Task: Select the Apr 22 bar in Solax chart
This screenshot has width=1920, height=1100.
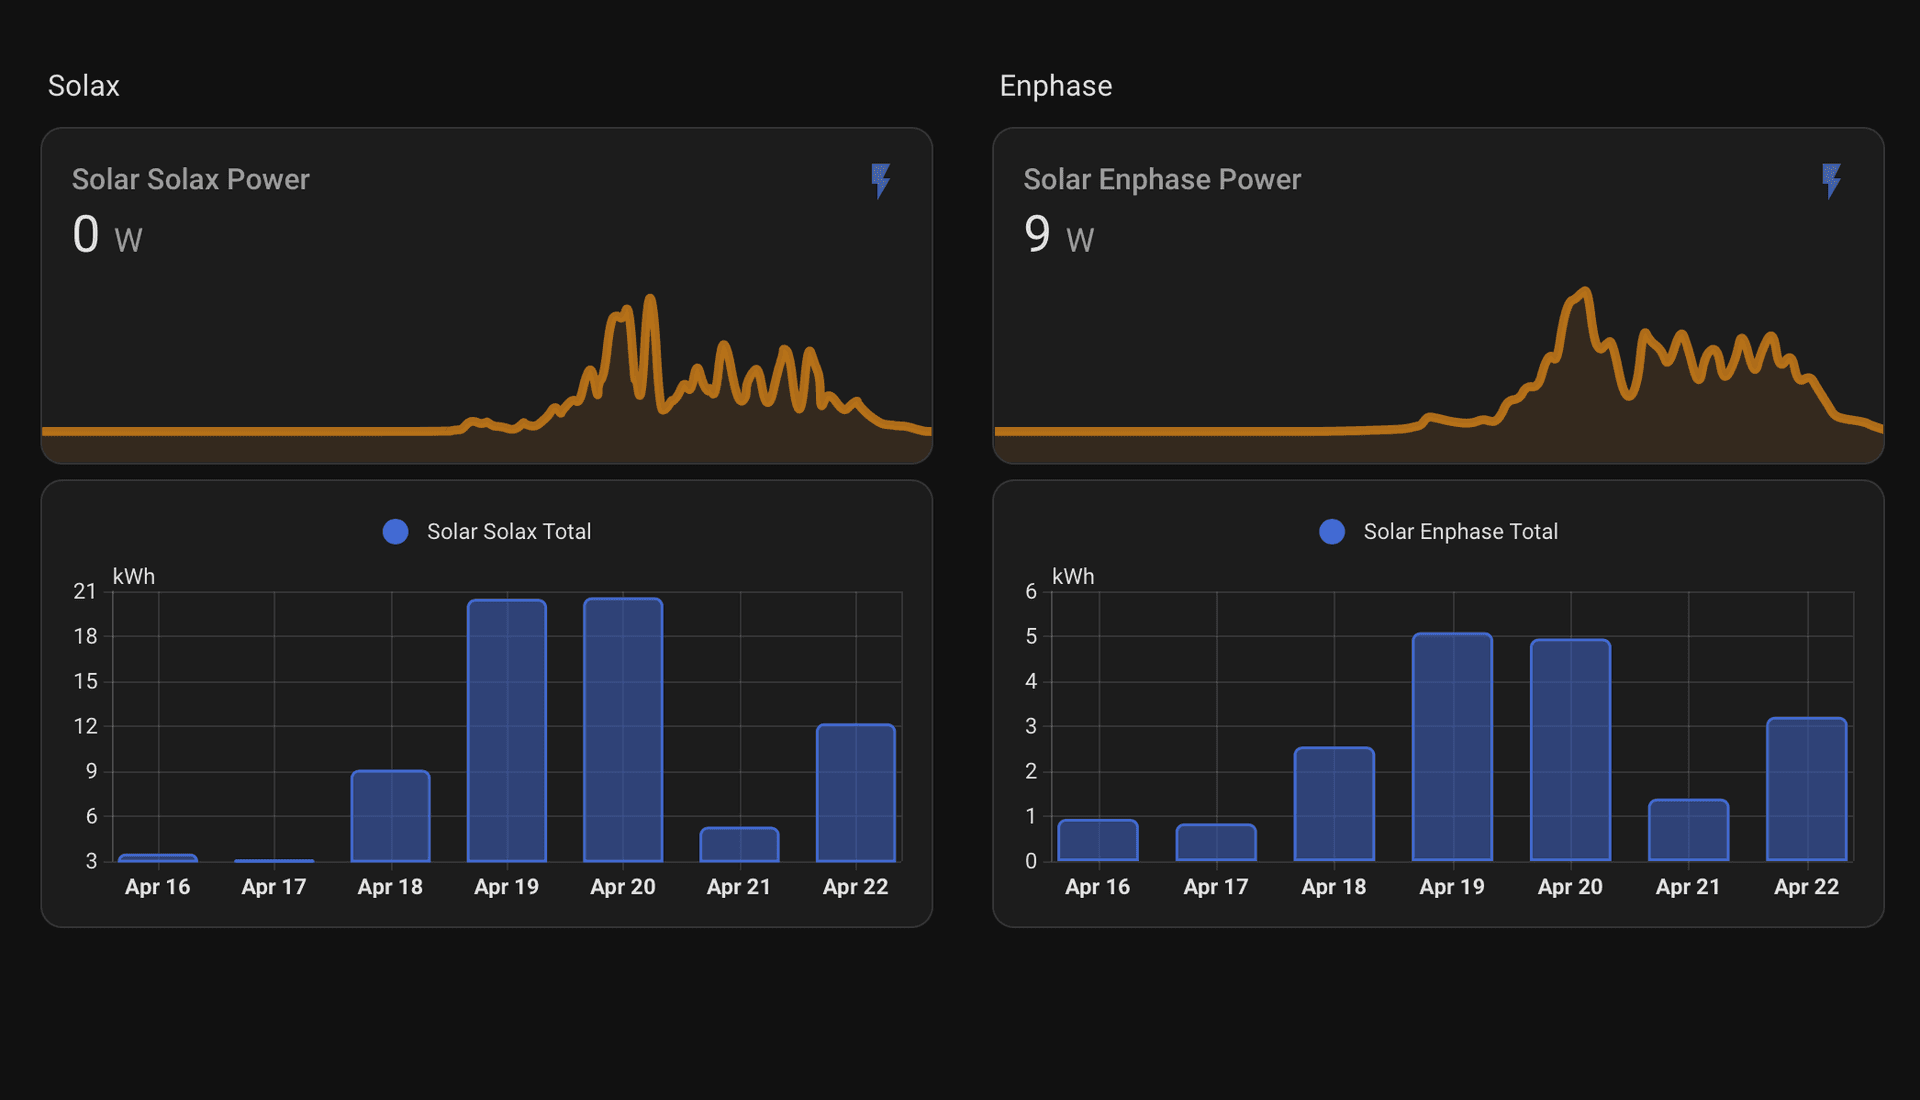Action: coord(856,793)
